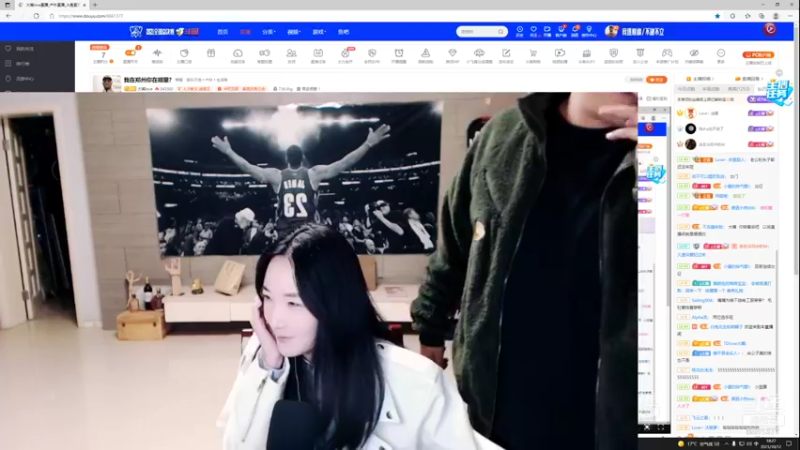Click the rocket icon with new badge
This screenshot has height=450, width=800.
(345, 53)
